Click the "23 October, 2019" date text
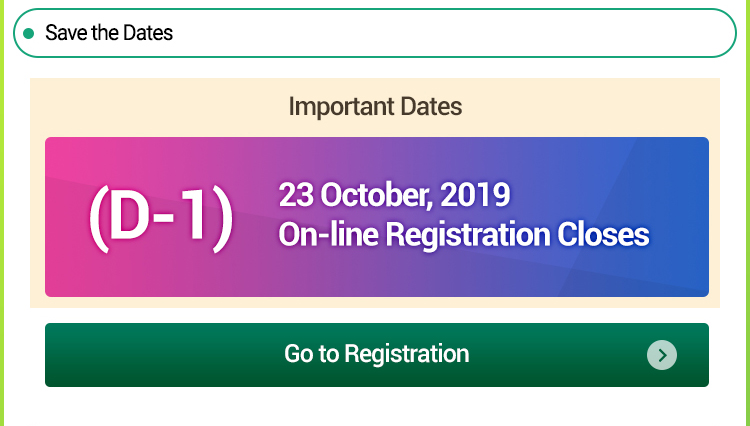The height and width of the screenshot is (426, 750). (394, 193)
